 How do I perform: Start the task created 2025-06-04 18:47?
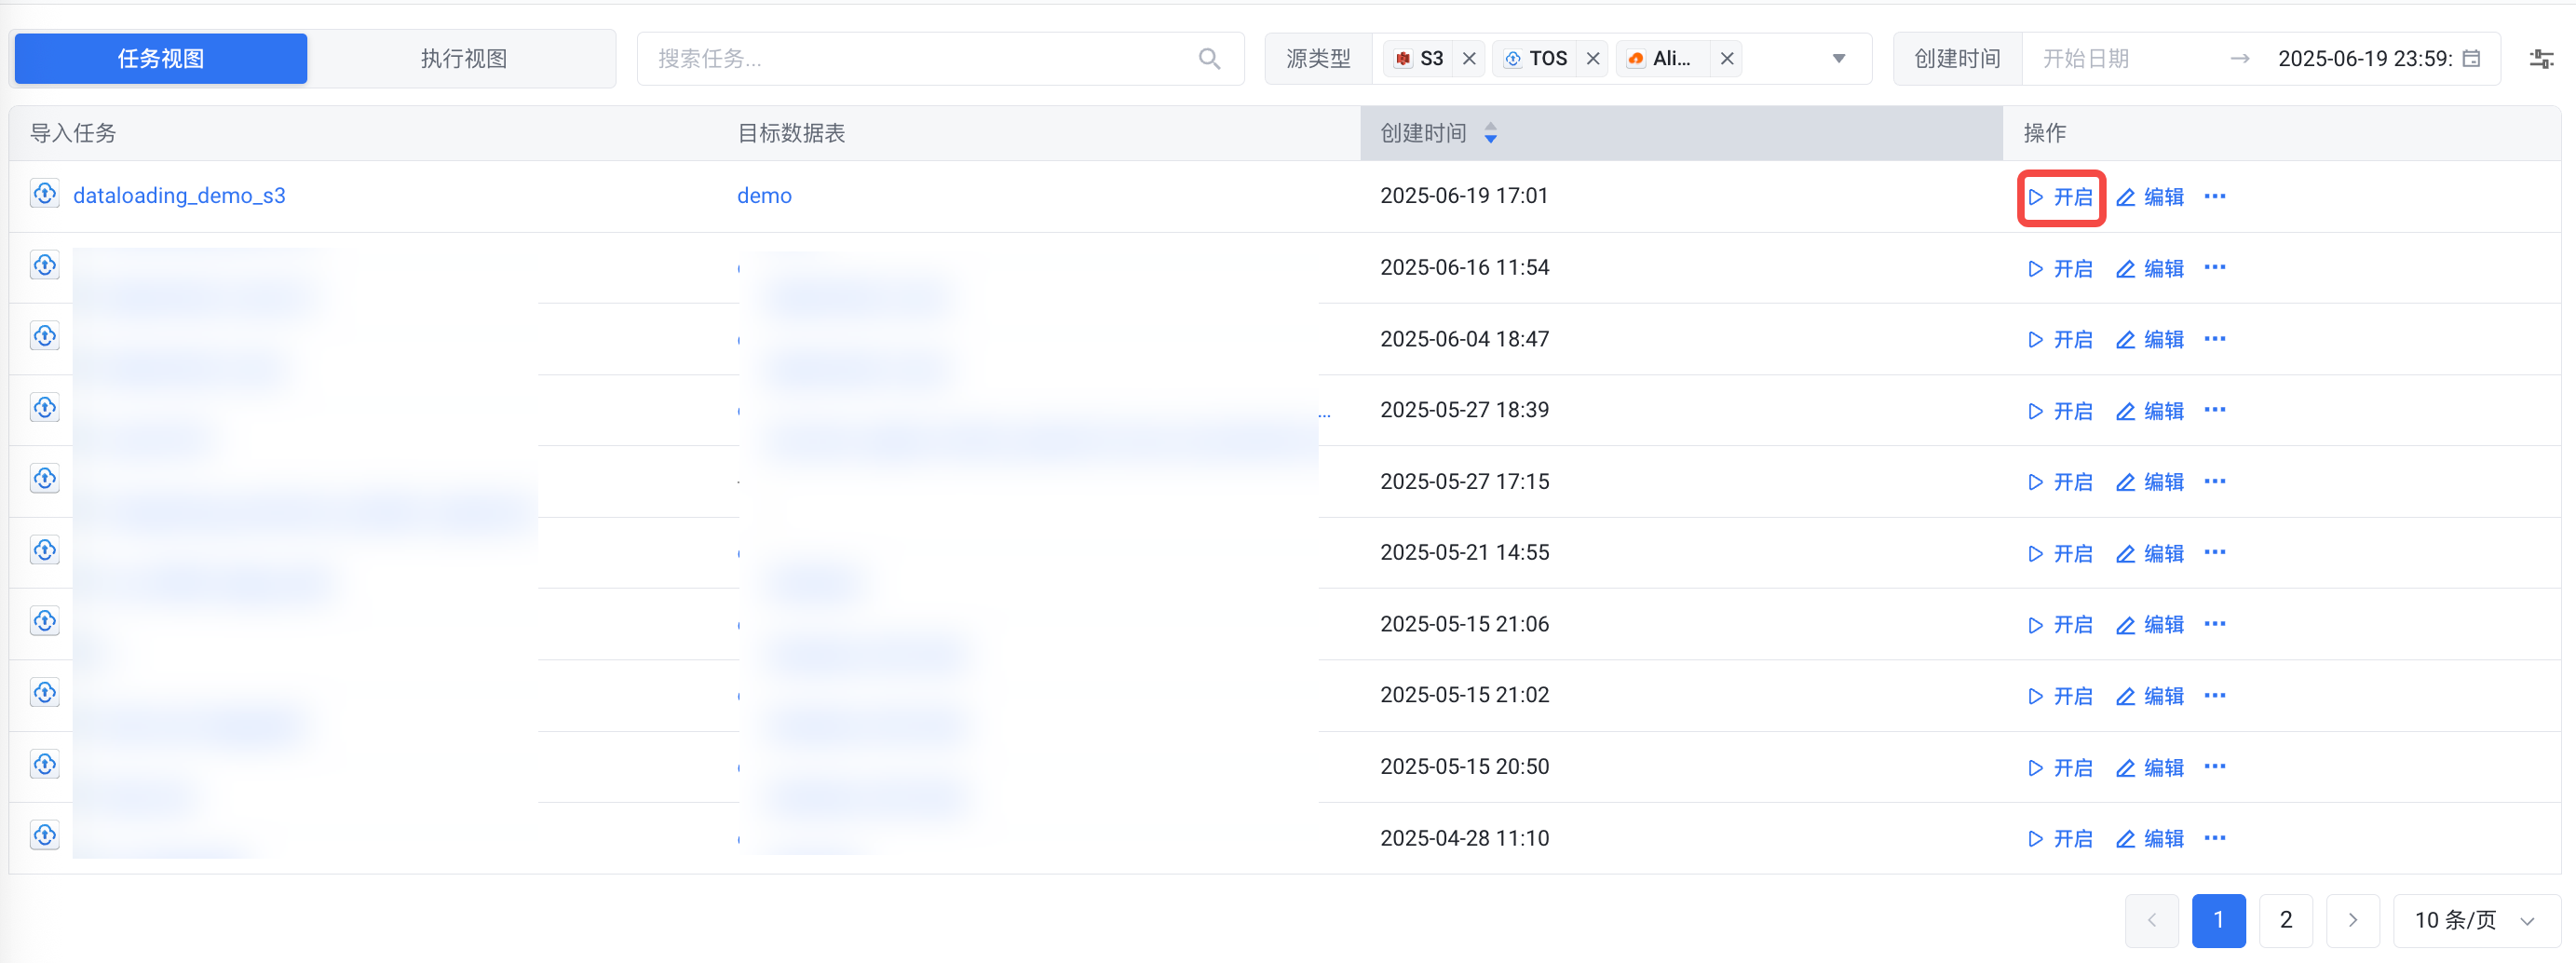pos(2060,340)
